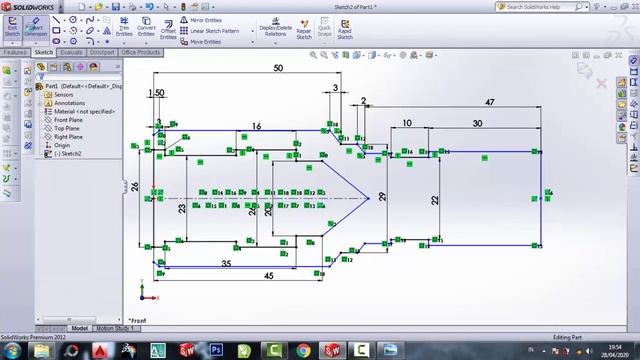Open the ConfigurationManager tab
Viewport: 640px width, 360px height.
[67, 67]
